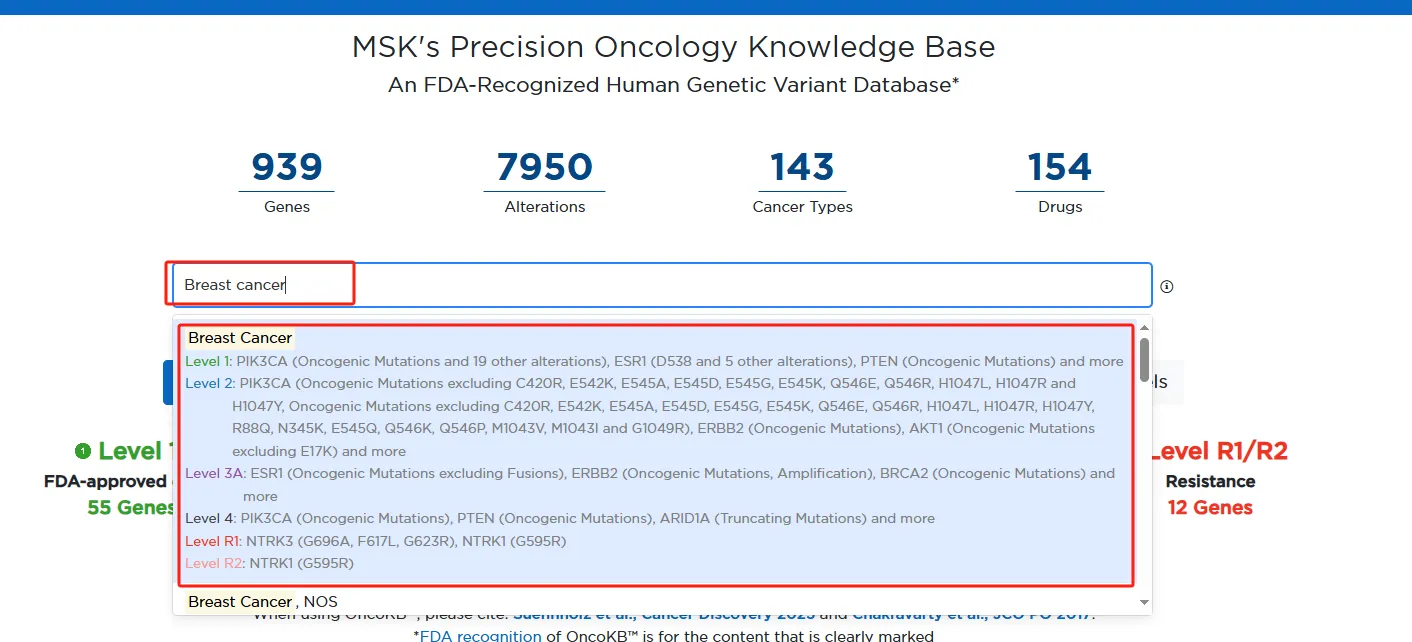The image size is (1412, 642).
Task: Click the dropdown scrollbar down arrow
Action: [x=1144, y=602]
